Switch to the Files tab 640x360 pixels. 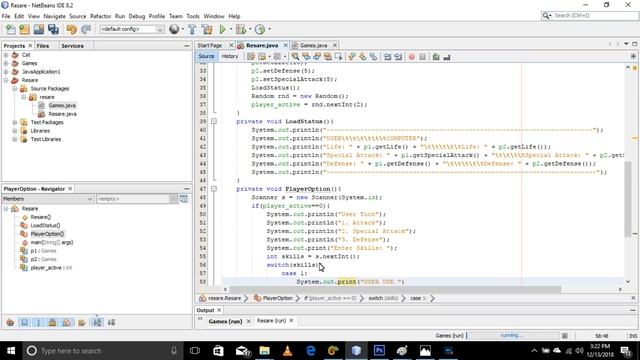coord(43,46)
